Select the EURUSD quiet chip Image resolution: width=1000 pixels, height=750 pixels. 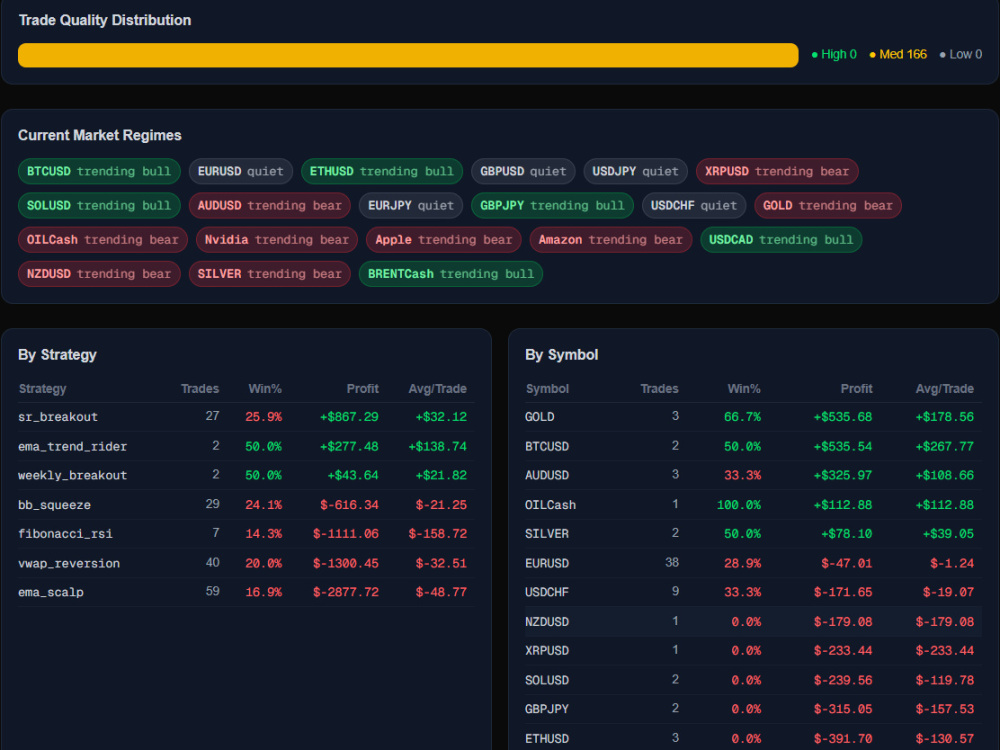[x=240, y=171]
